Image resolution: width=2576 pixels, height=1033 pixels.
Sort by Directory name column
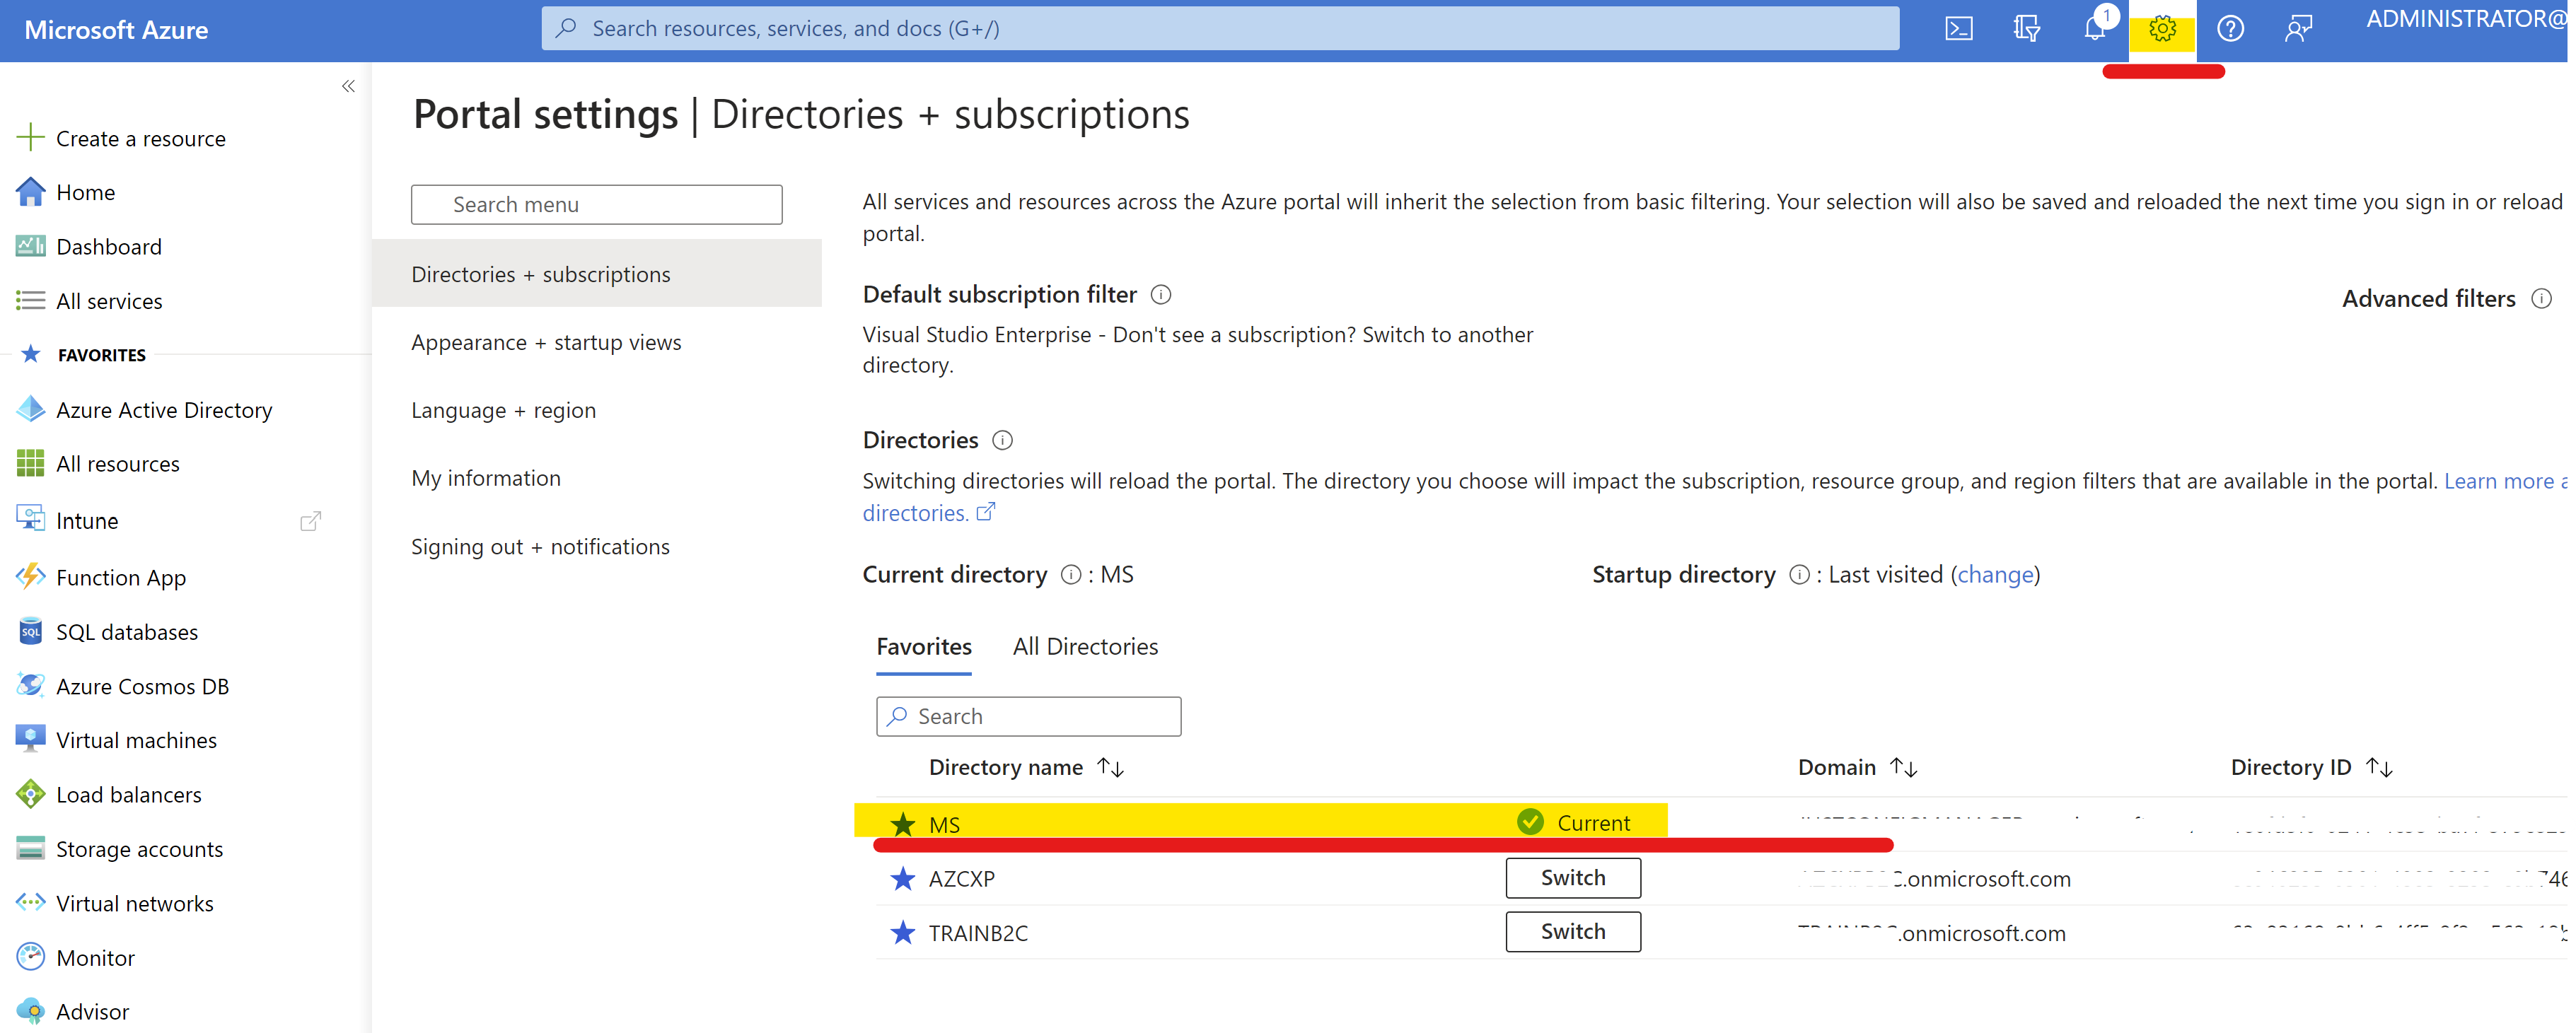[1026, 767]
